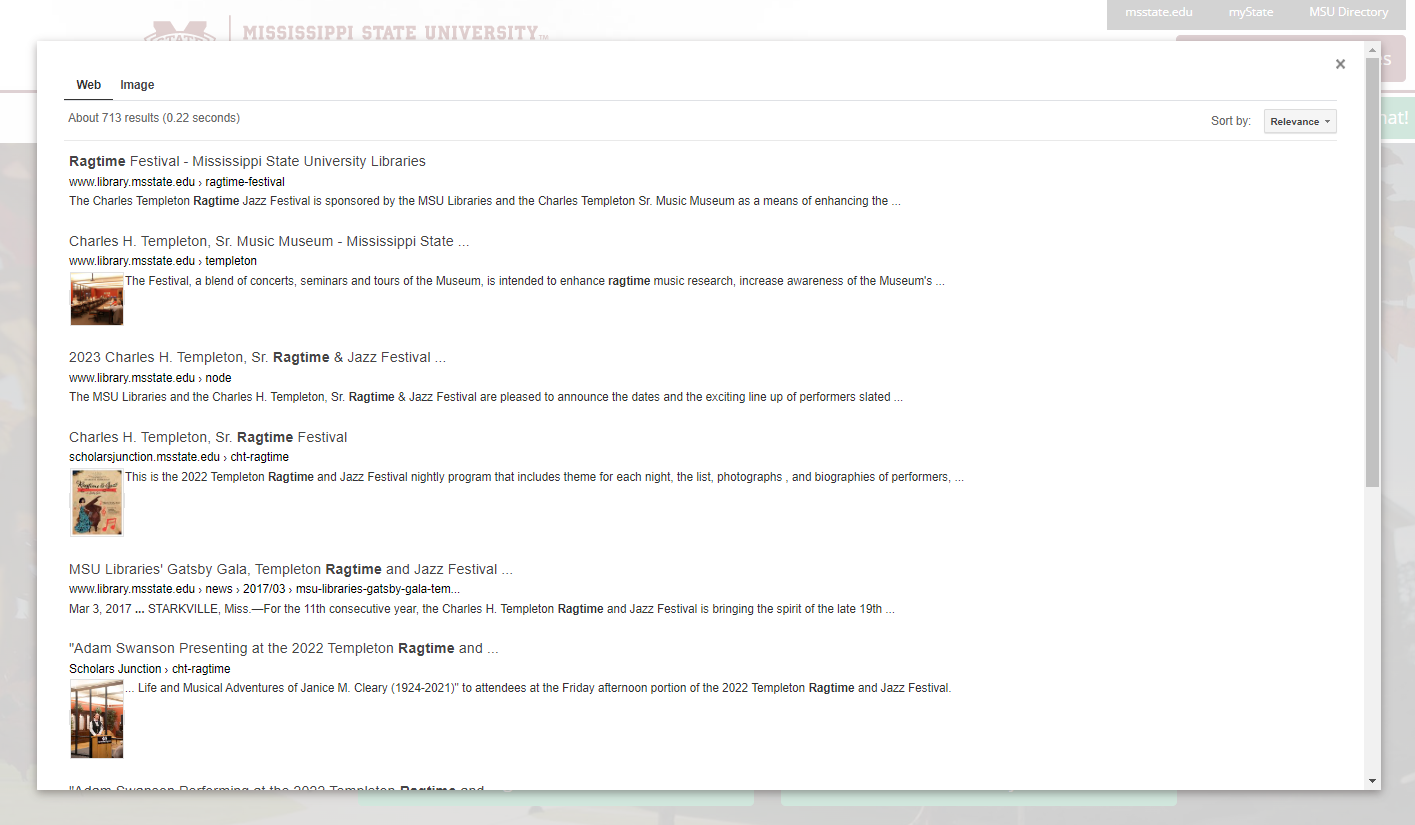Open Charles H. Templeton, Sr. Ragtime Festival result
This screenshot has width=1415, height=825.
(208, 437)
